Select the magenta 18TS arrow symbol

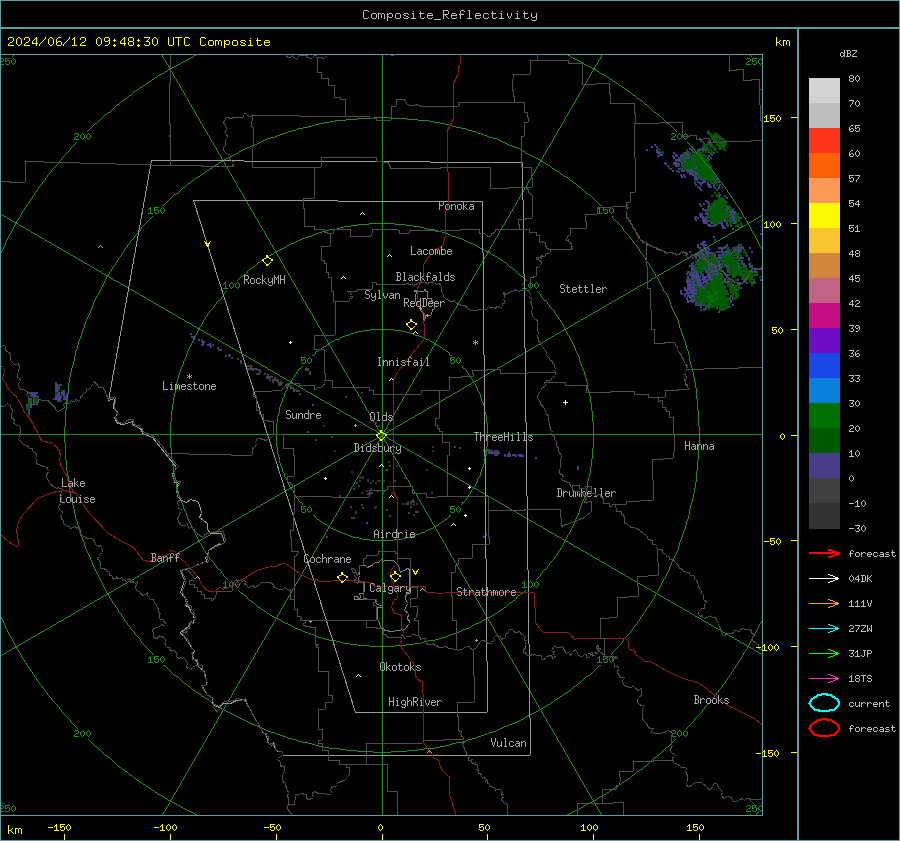coord(824,679)
